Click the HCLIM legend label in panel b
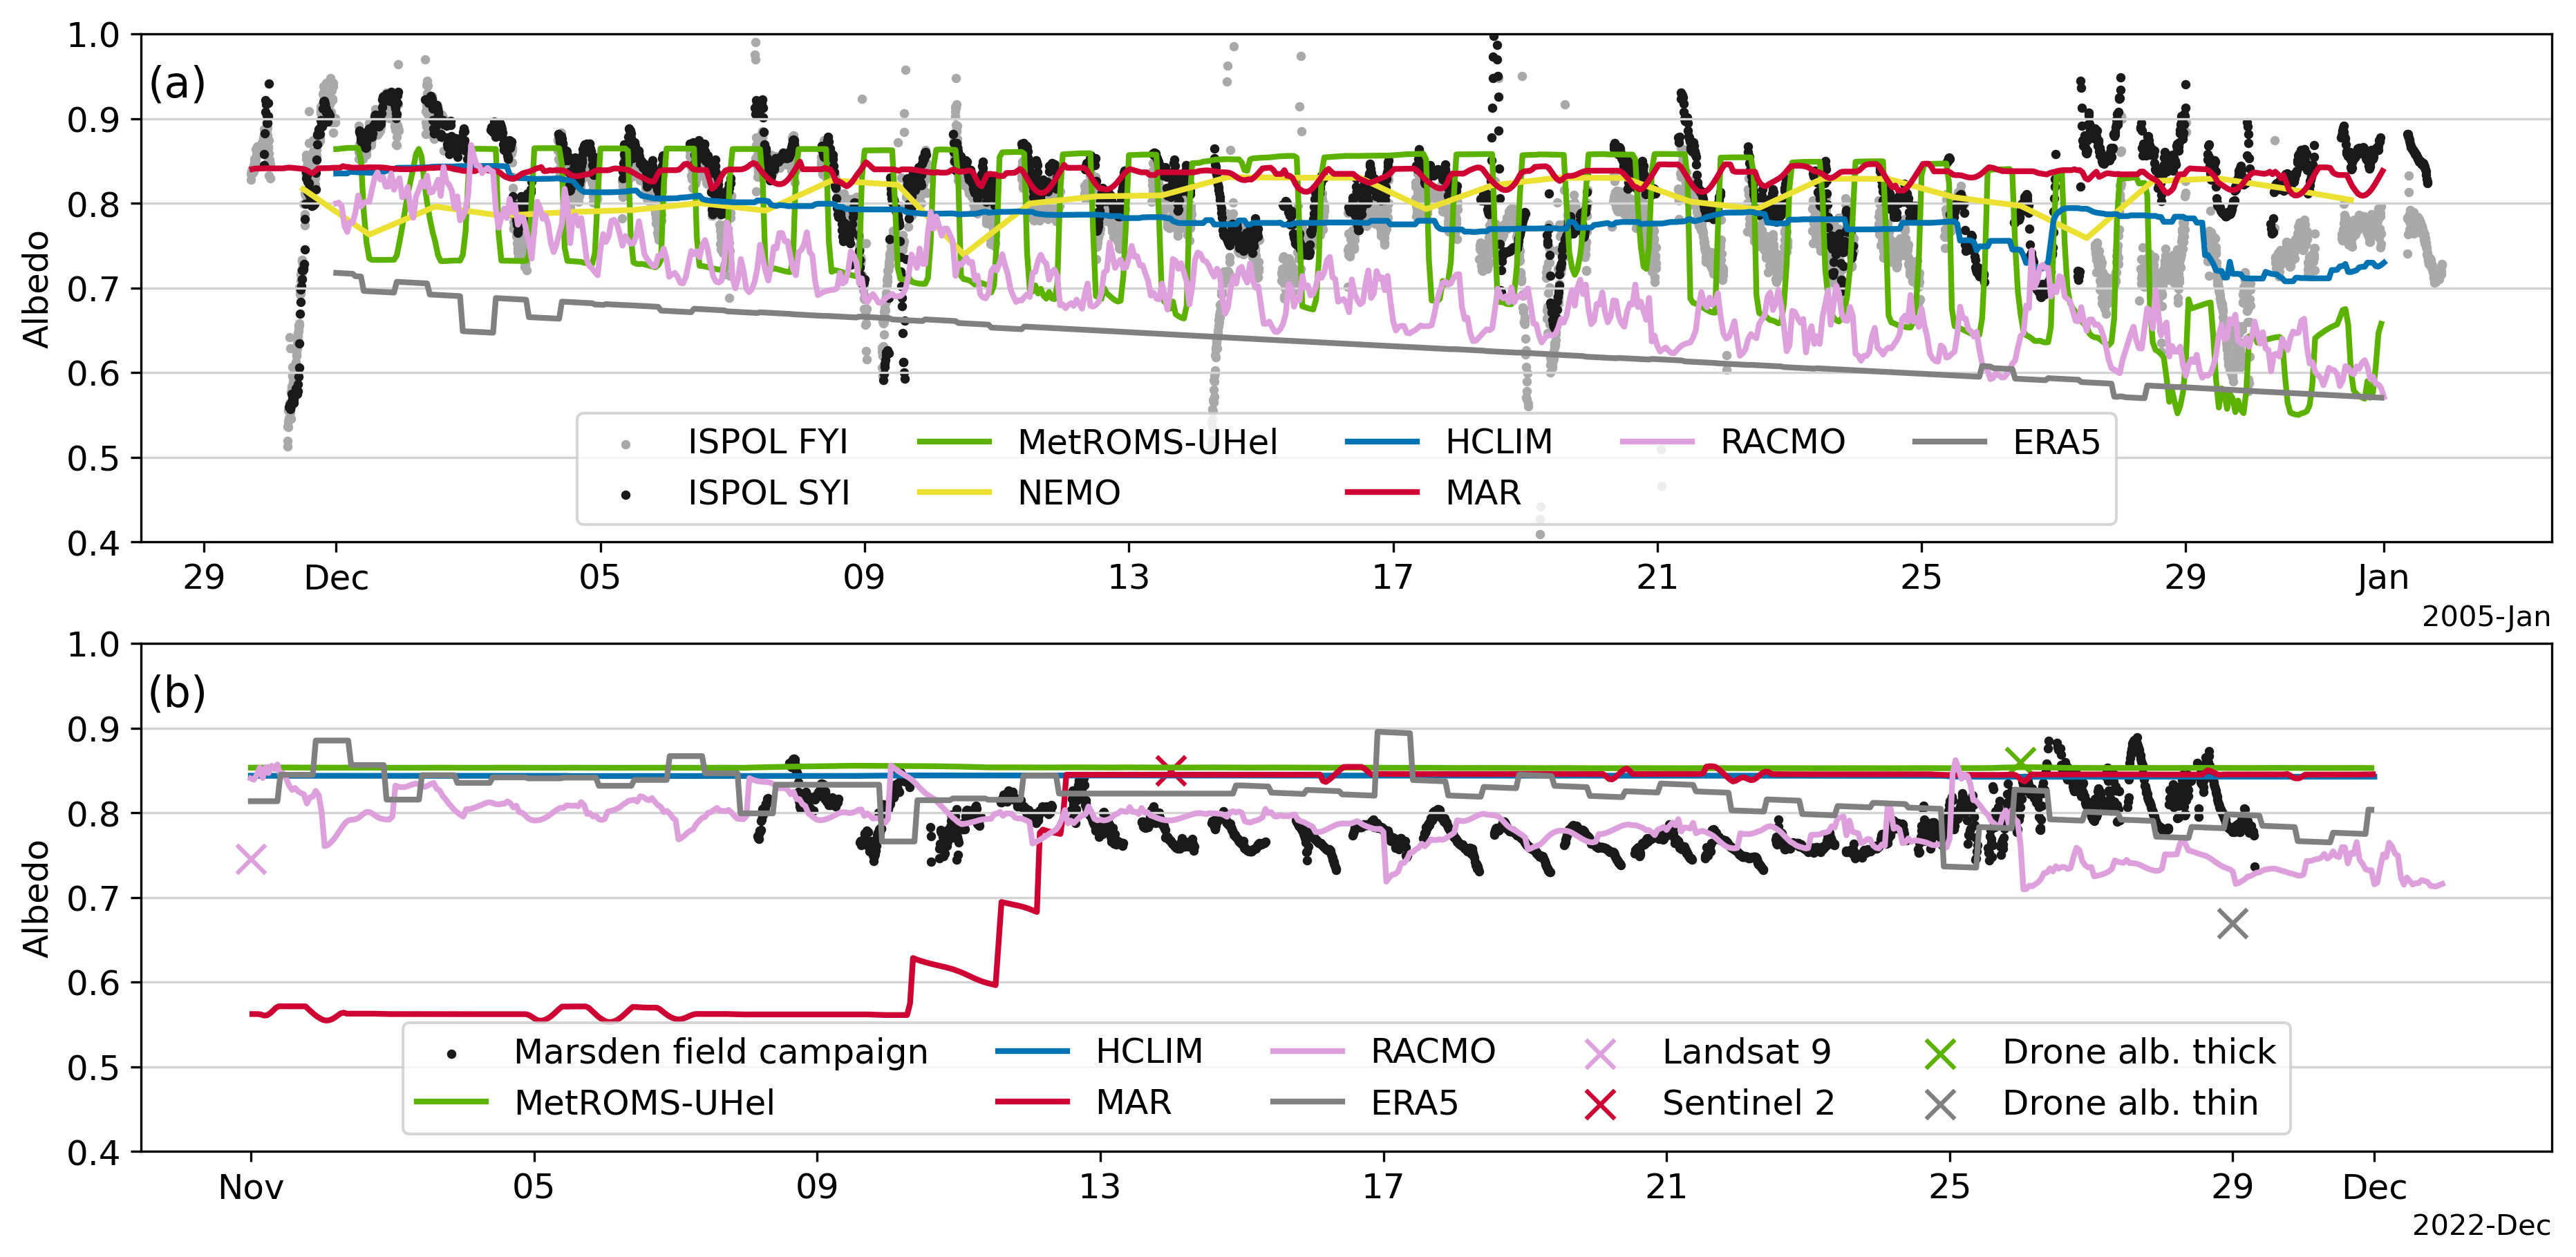The width and height of the screenshot is (2576, 1257). coord(1149,1051)
